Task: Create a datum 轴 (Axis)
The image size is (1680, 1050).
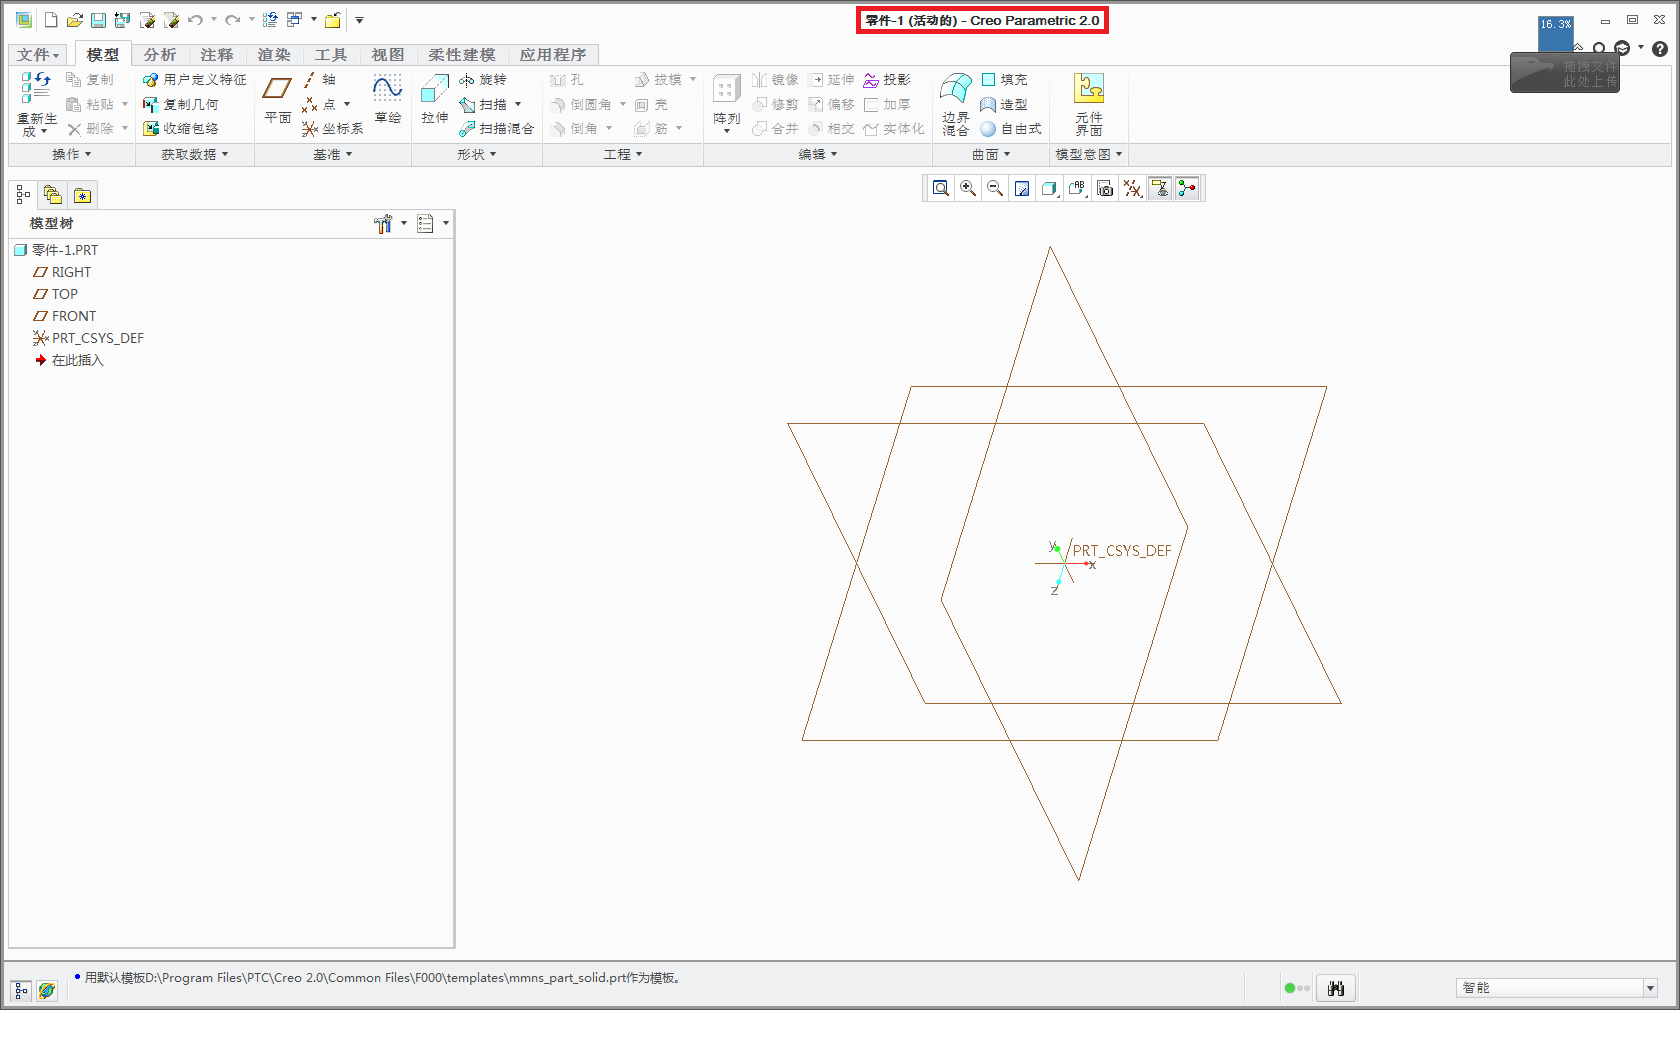Action: (320, 80)
